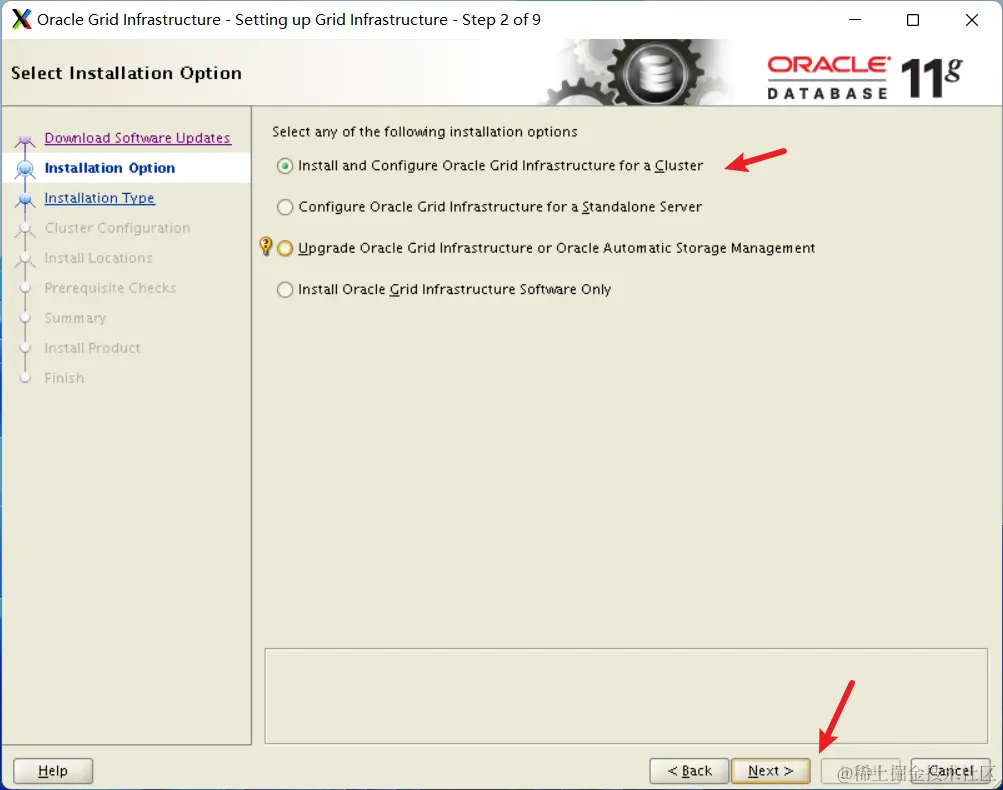Click the Install Product step text
Screen dimensions: 1003x790
pyautogui.click(x=92, y=348)
